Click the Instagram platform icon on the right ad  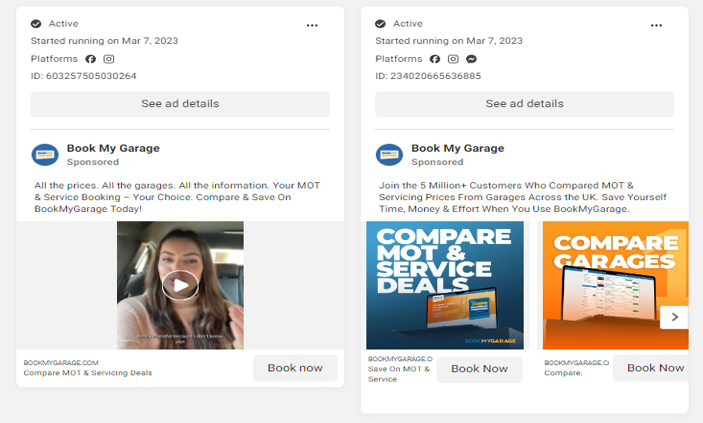(x=453, y=59)
